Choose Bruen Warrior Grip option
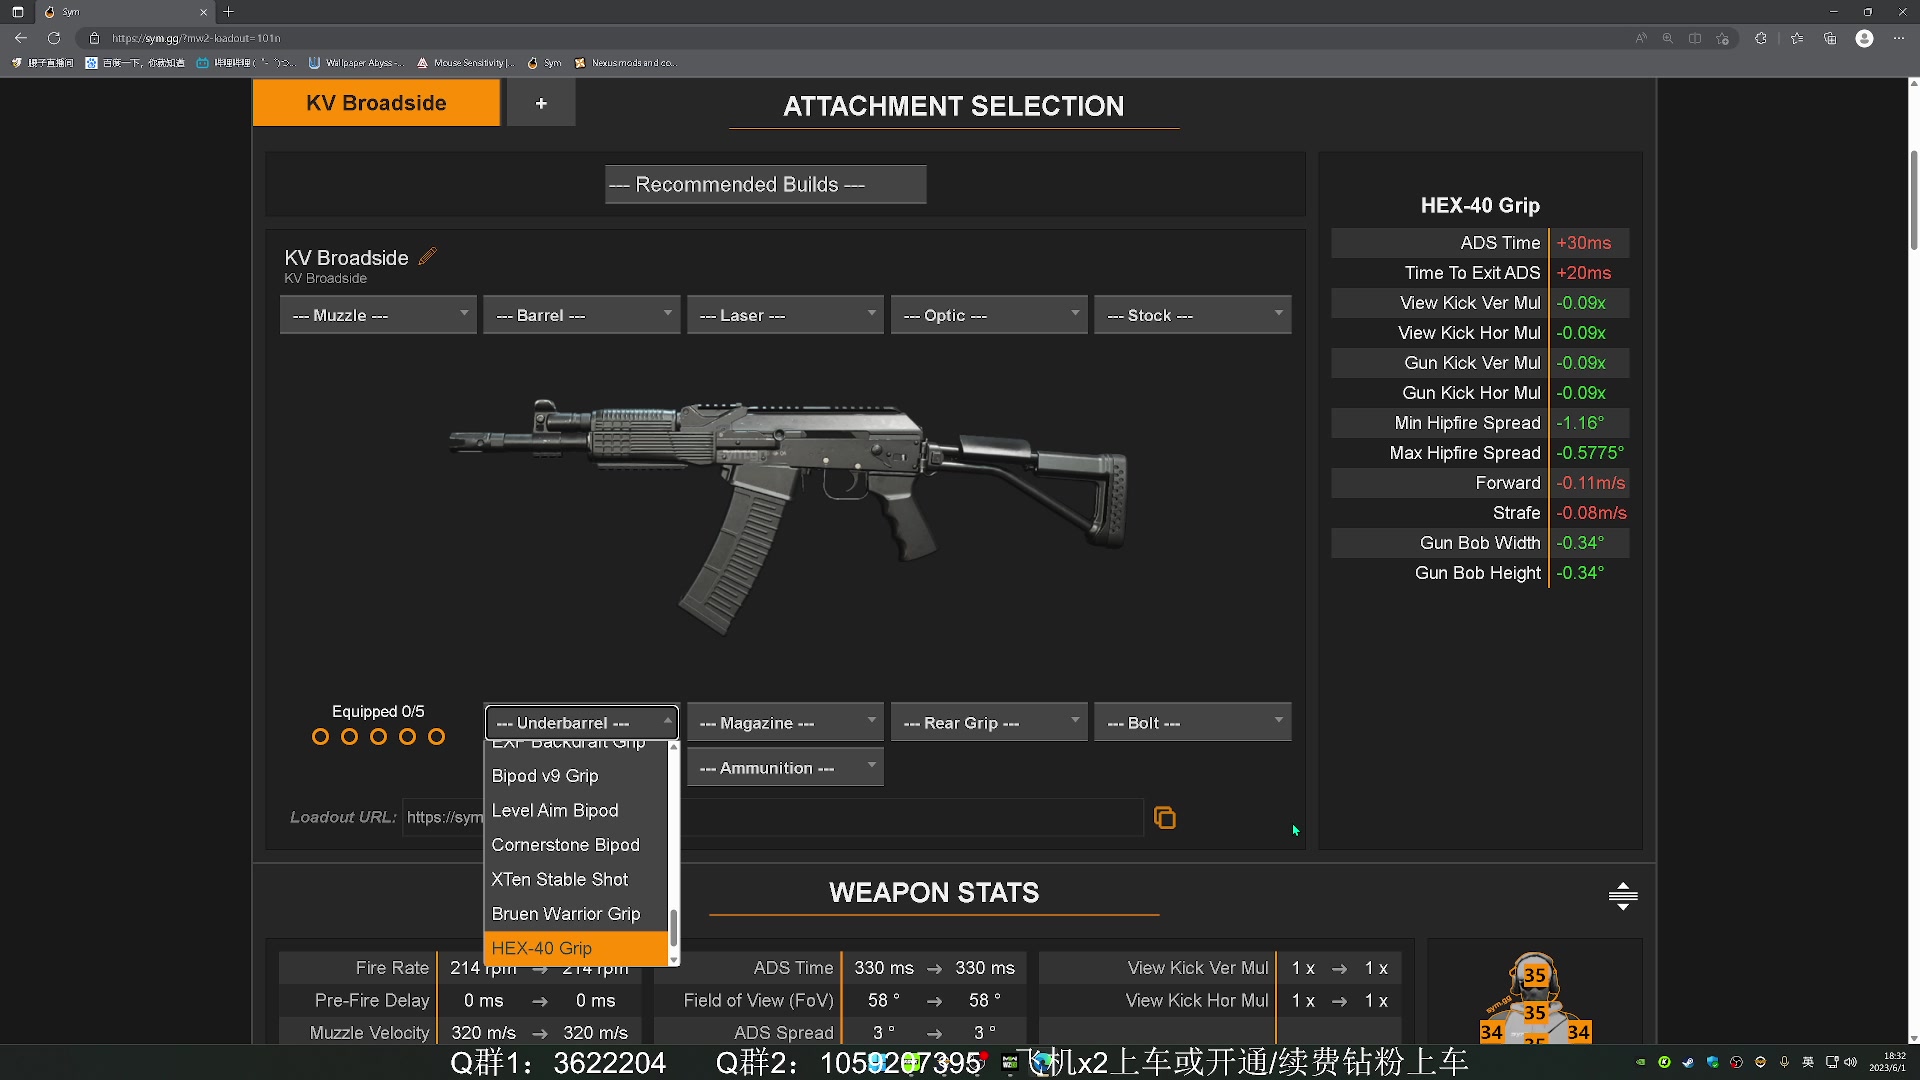The image size is (1920, 1080). click(576, 914)
